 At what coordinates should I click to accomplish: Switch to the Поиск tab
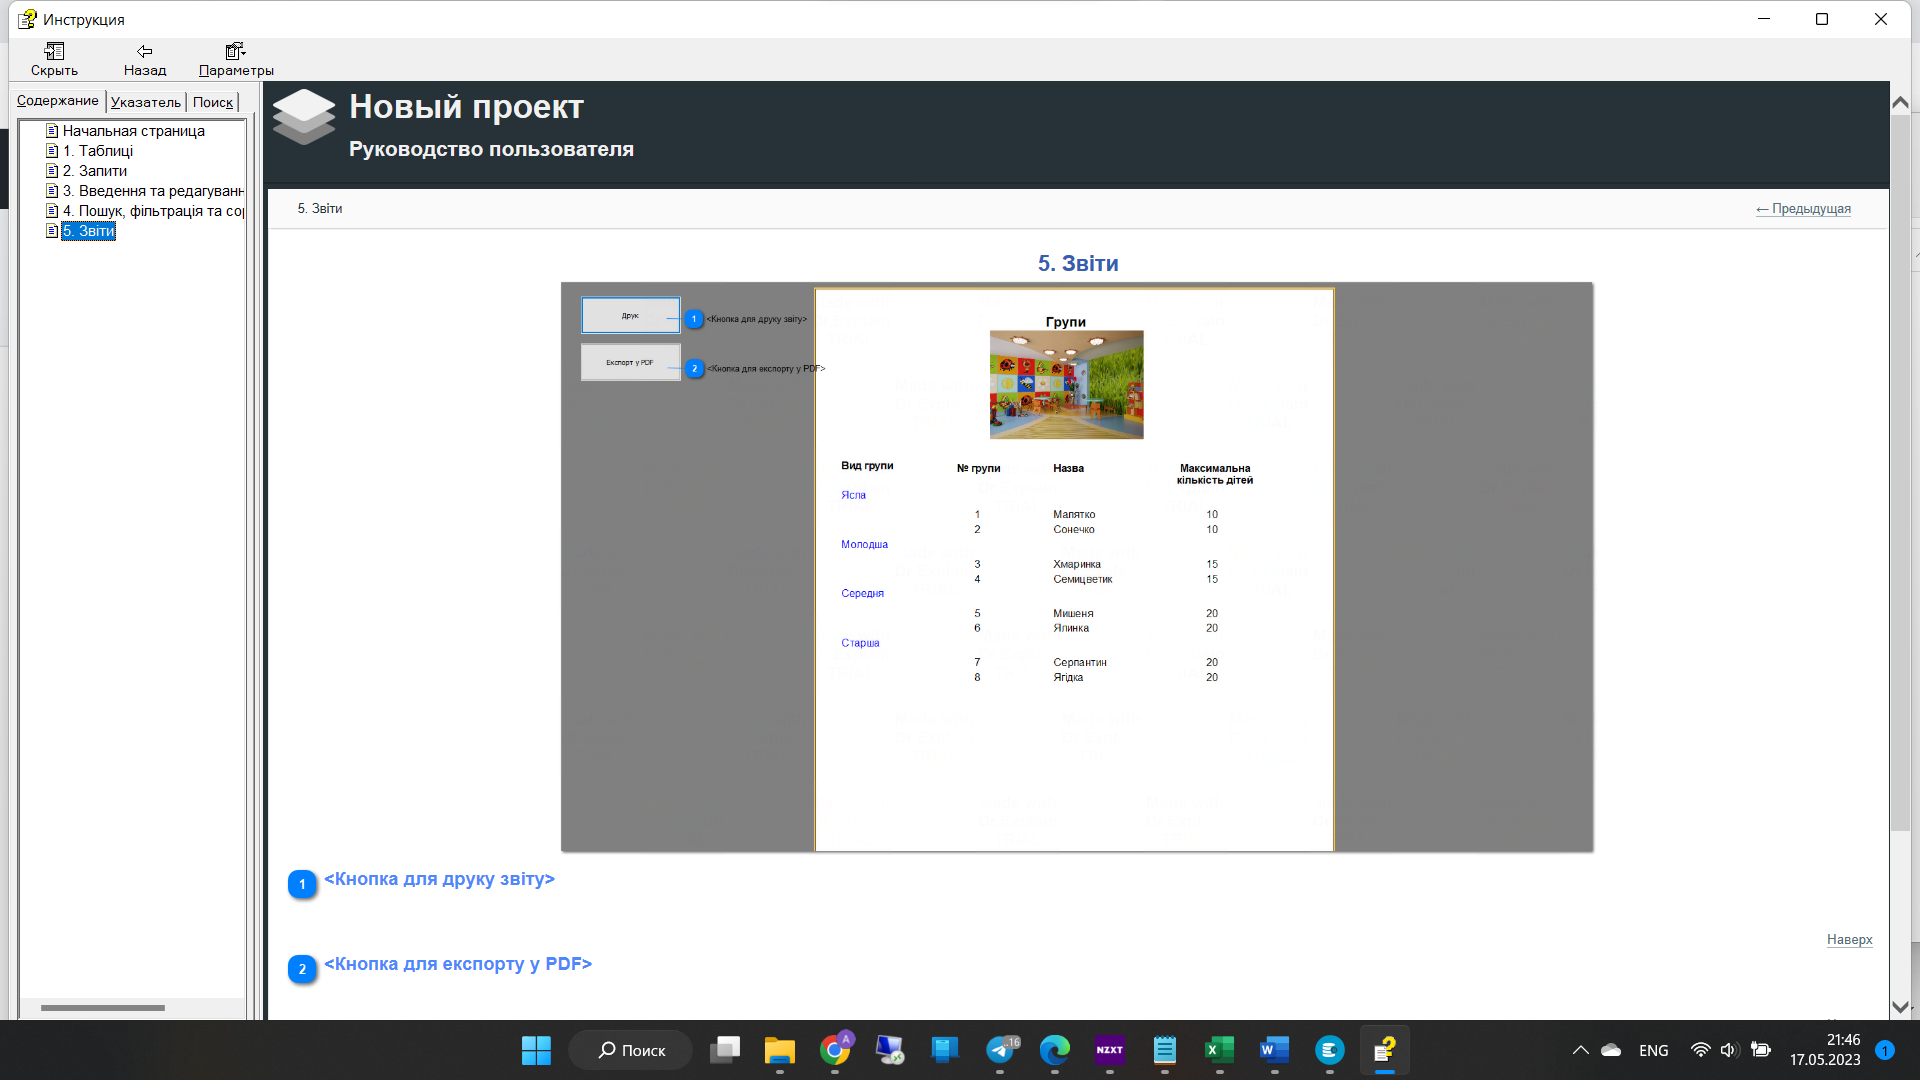(x=212, y=101)
